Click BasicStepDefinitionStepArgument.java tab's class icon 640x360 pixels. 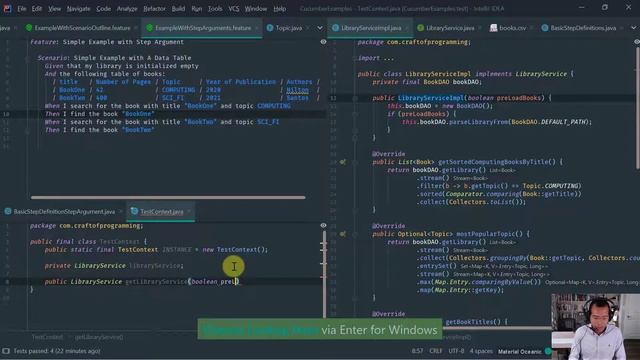[8, 211]
